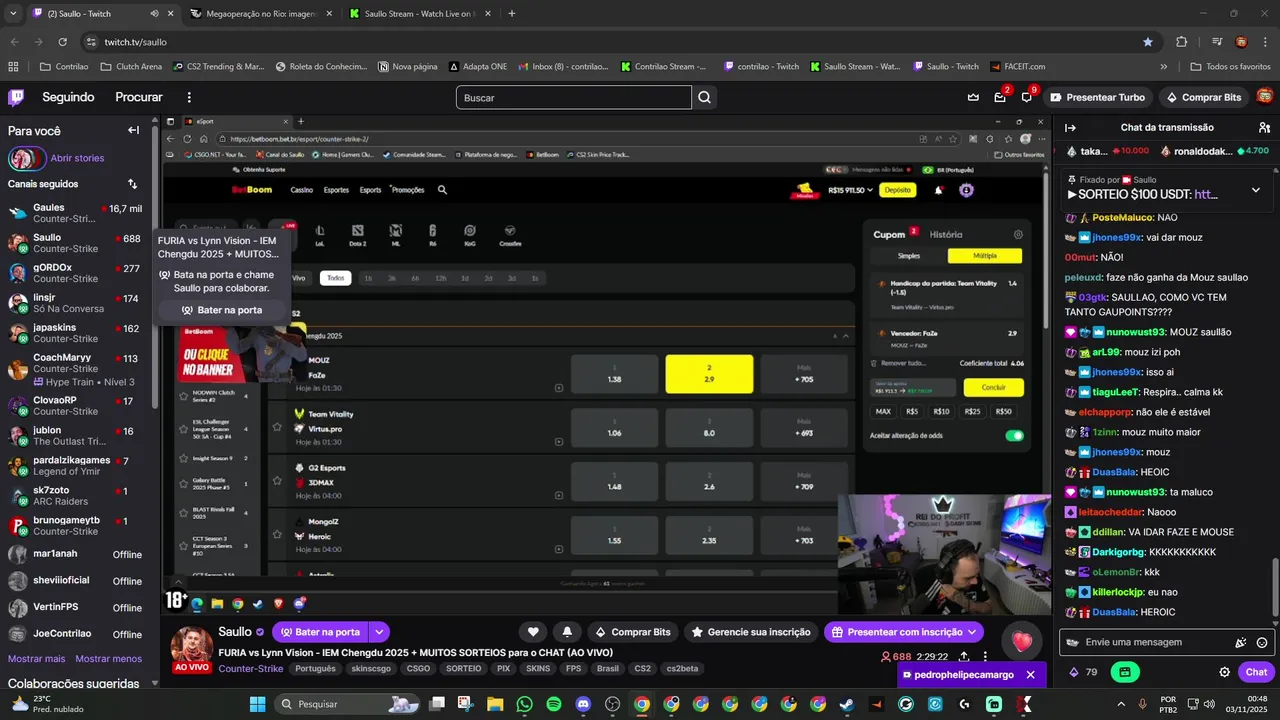Image resolution: width=1280 pixels, height=720 pixels.
Task: Open Gaules channel in sidebar
Action: pos(78,213)
